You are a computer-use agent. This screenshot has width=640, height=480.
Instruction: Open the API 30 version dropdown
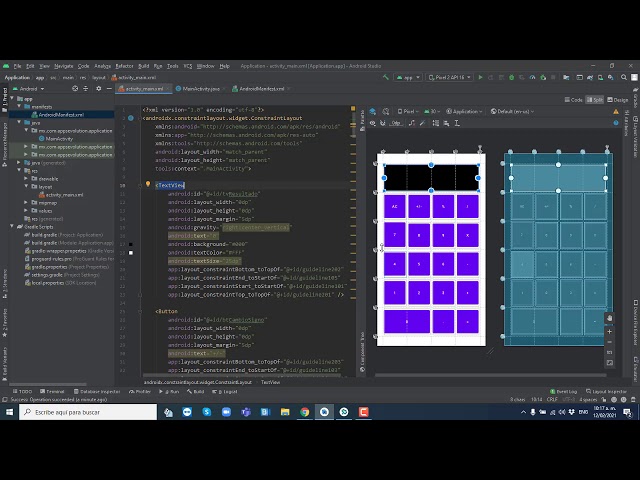pos(432,111)
